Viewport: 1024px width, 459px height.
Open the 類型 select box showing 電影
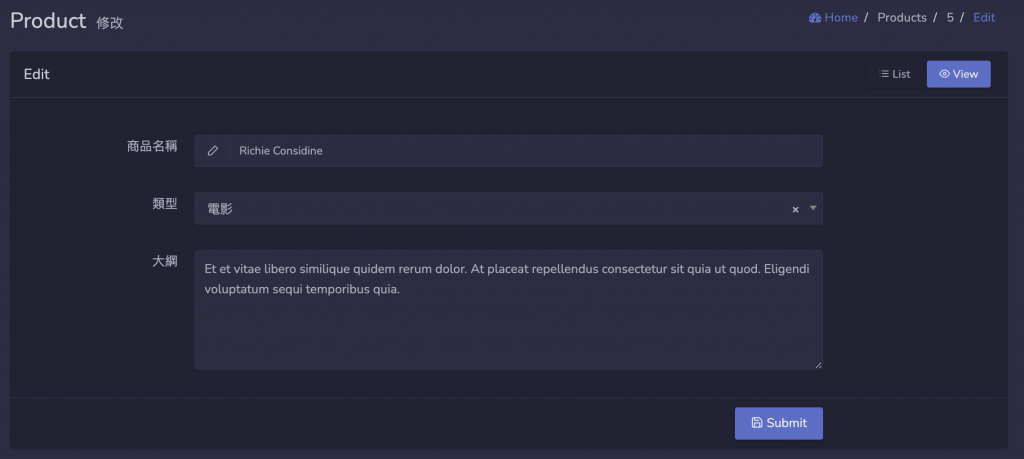click(490, 209)
